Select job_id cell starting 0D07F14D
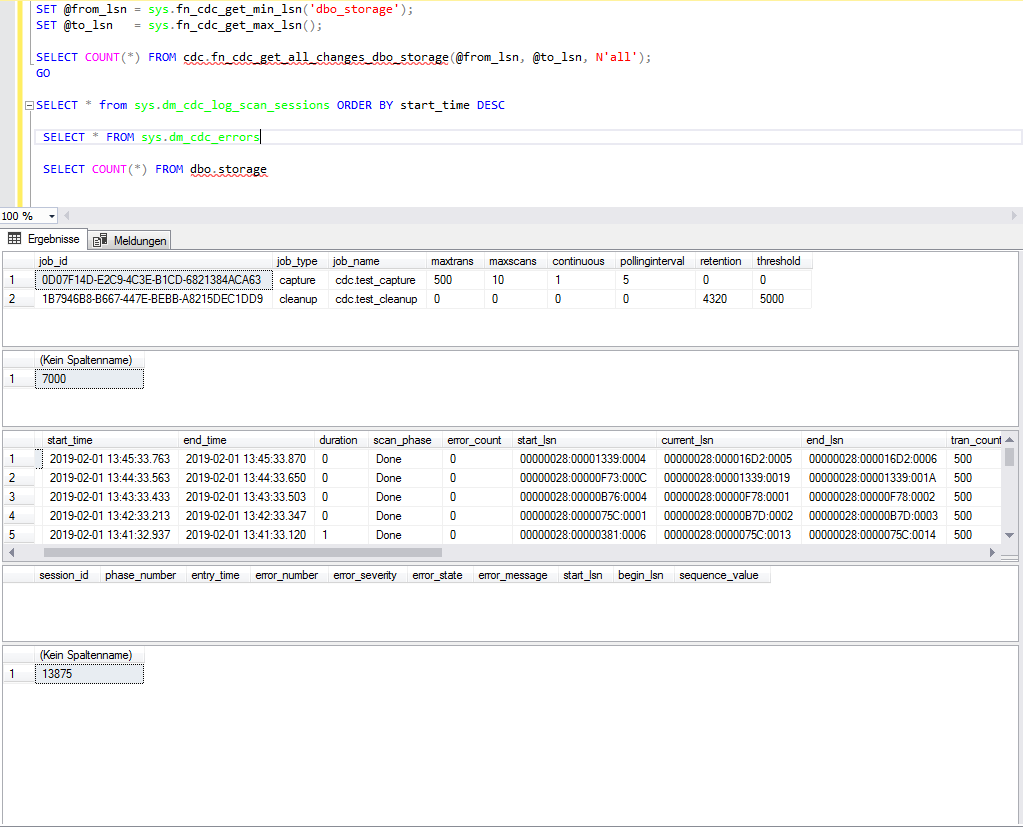The image size is (1023, 827). pyautogui.click(x=153, y=280)
